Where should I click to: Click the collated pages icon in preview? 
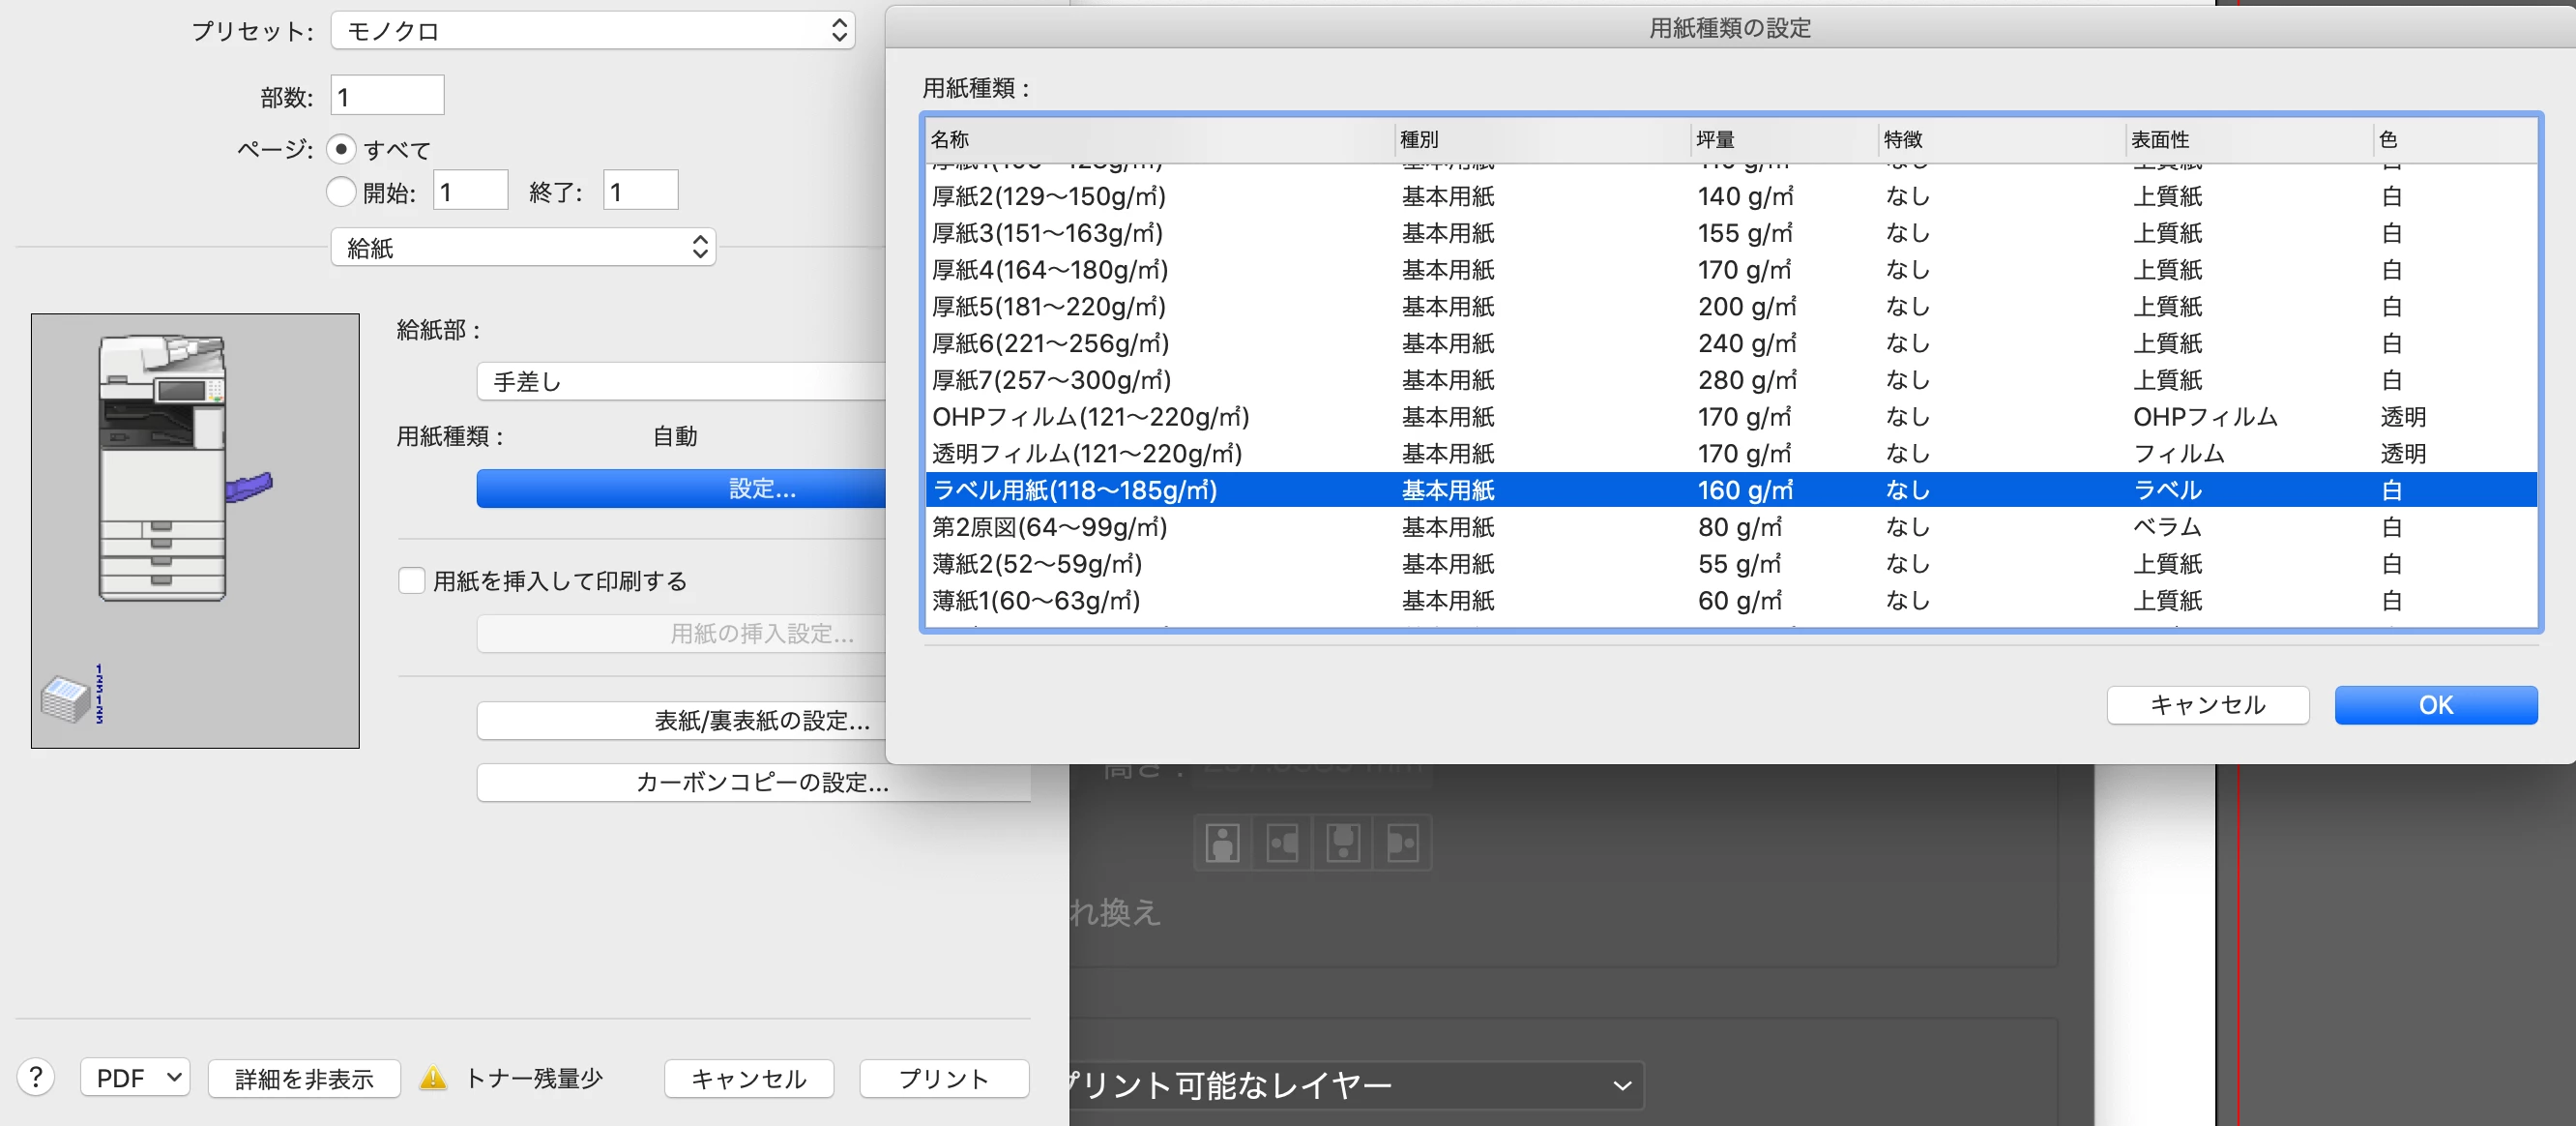point(72,696)
